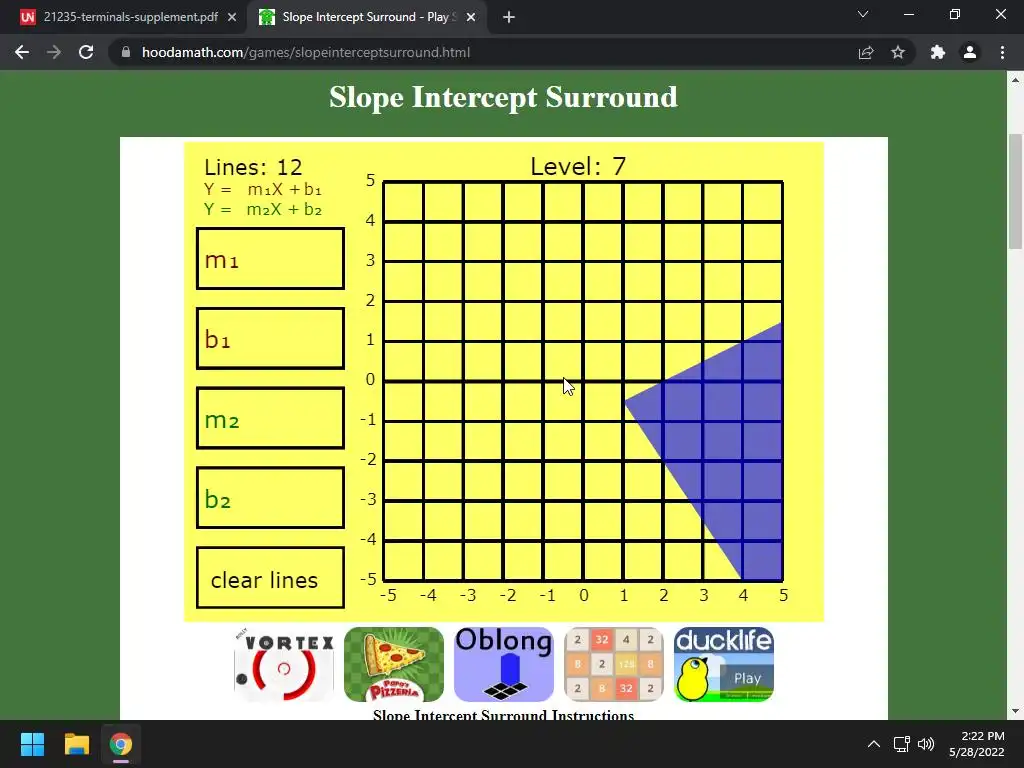Click the Slope Intercept Surround heading

(x=504, y=97)
